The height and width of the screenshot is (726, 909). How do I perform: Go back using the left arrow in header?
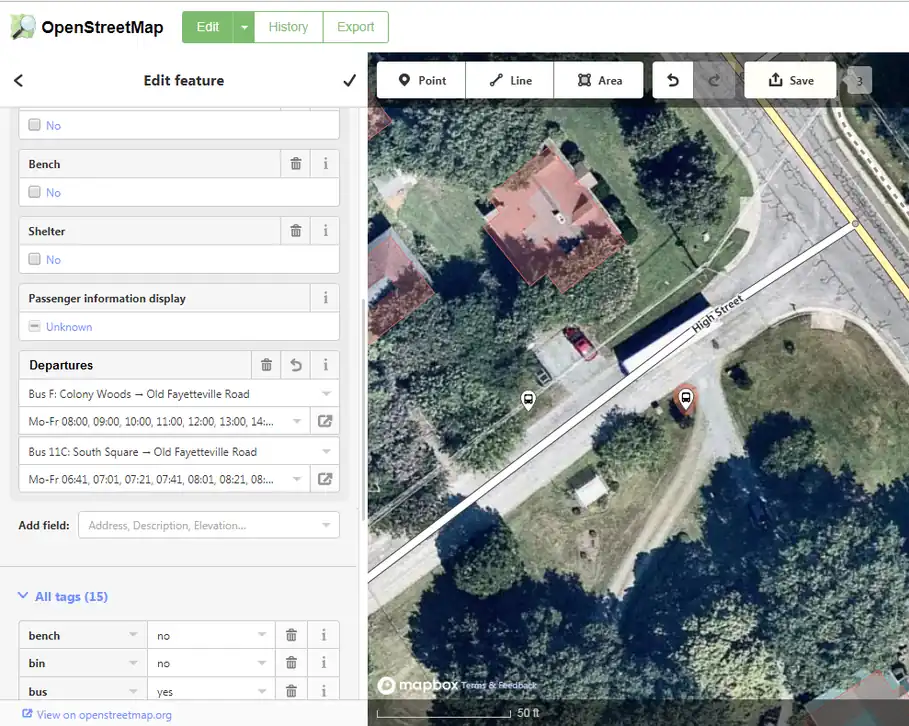click(x=18, y=81)
